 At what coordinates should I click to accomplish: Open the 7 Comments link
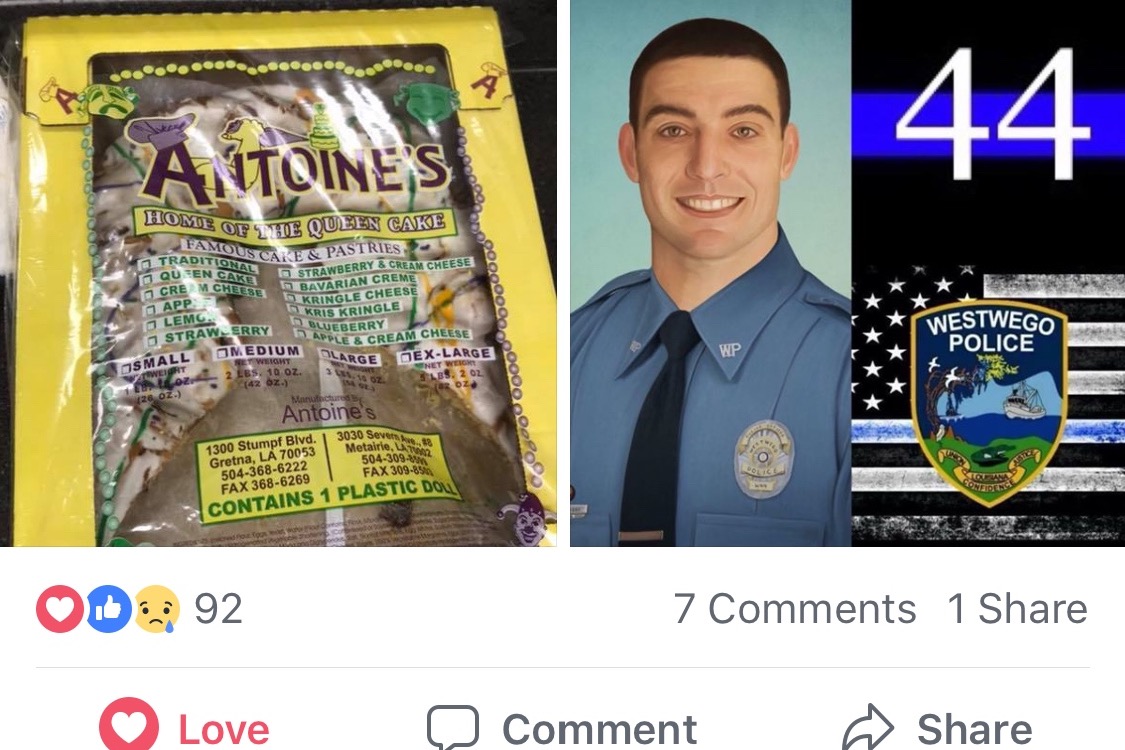[794, 609]
